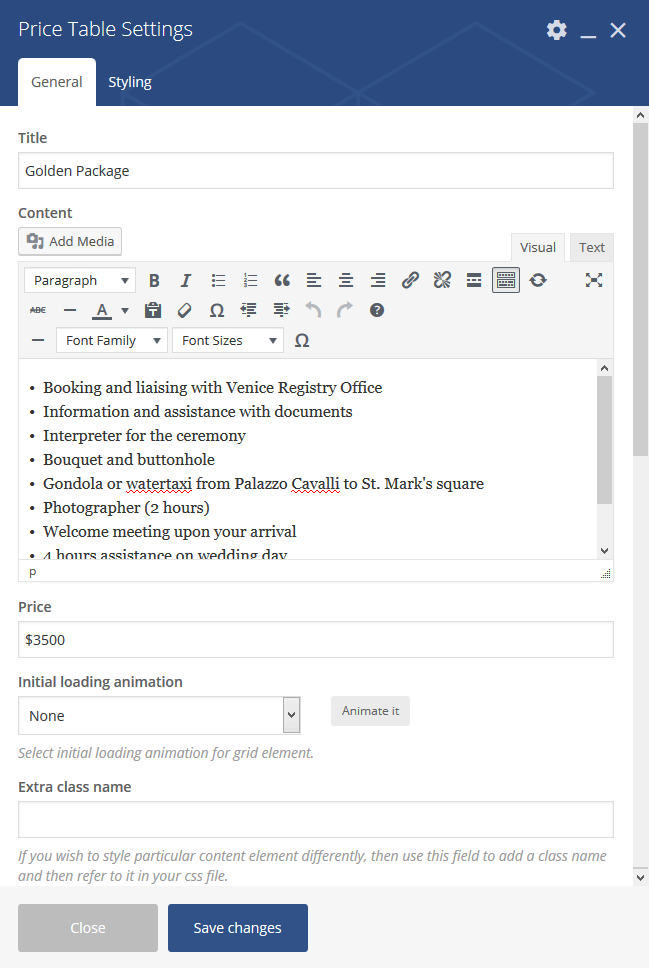Paste as text using the clipboard icon

[153, 311]
